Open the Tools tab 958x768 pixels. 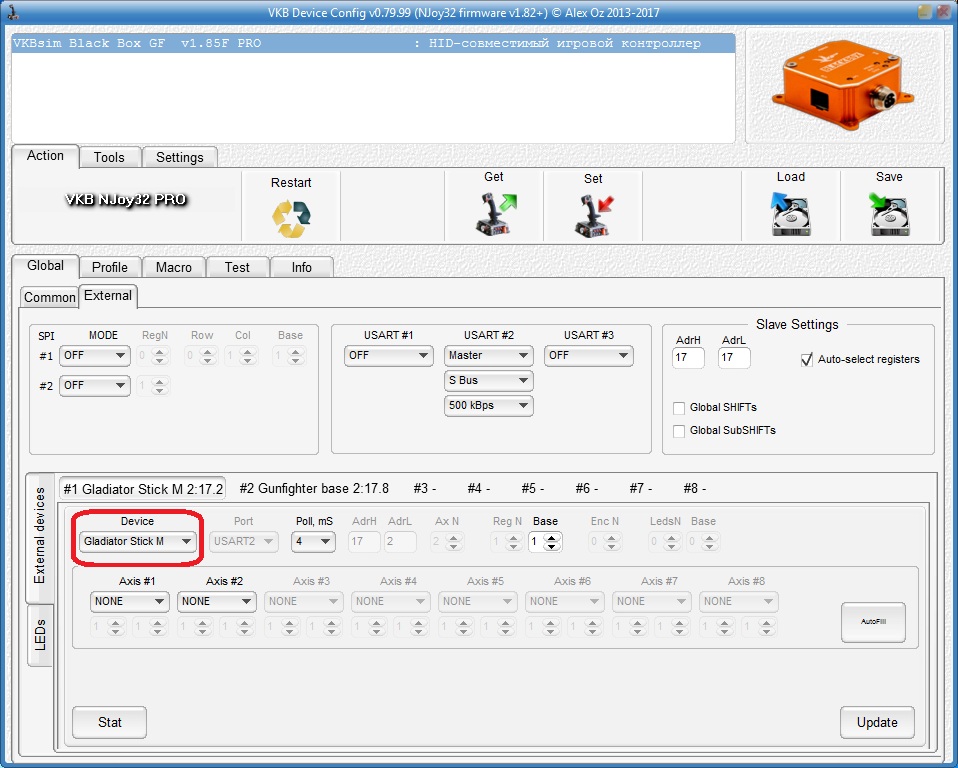pyautogui.click(x=109, y=157)
